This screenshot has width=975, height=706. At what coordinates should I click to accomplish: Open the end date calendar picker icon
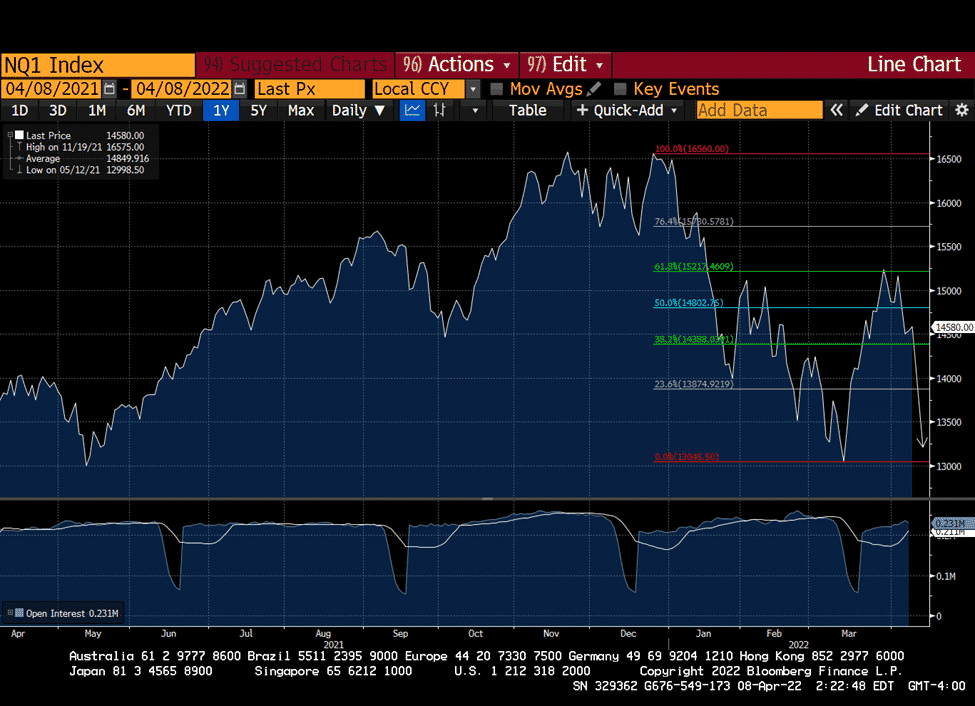(240, 89)
